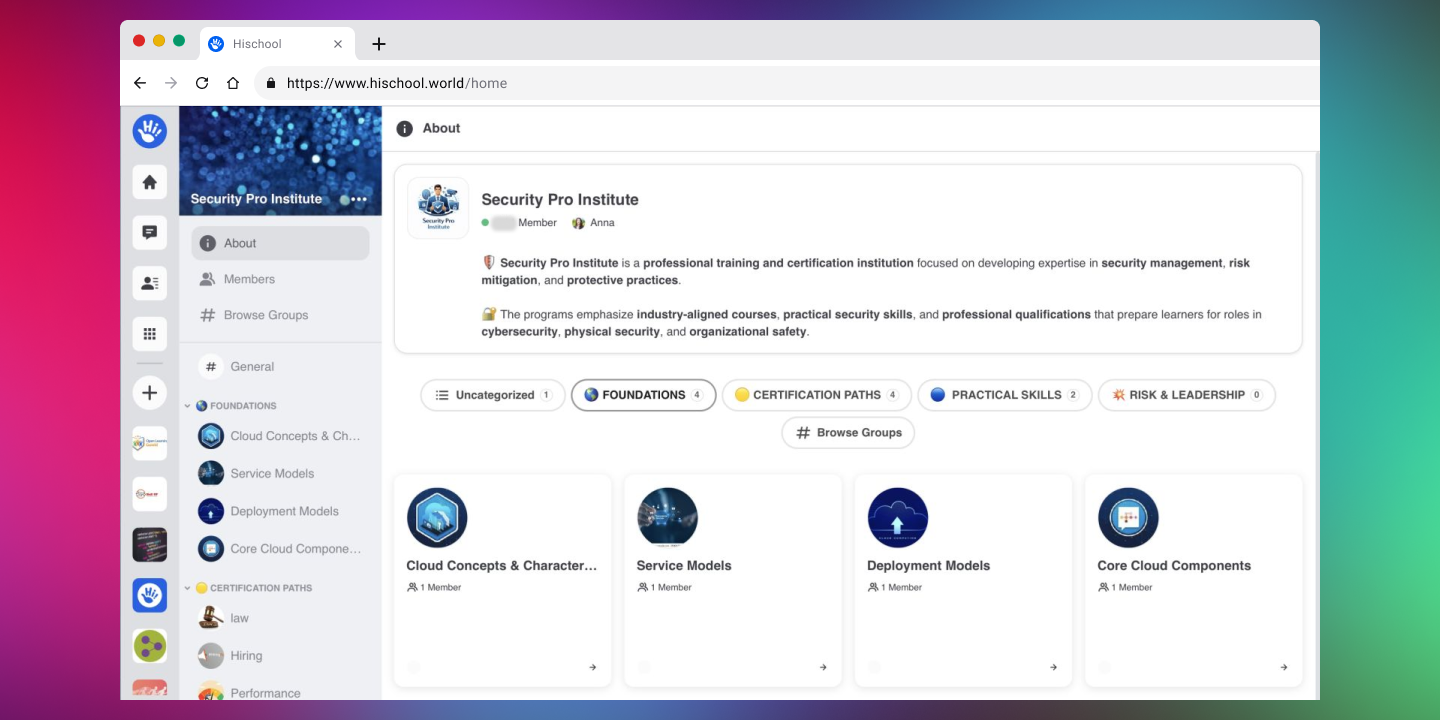Collapse the FOUNDATIONS section in sidebar

pos(187,406)
